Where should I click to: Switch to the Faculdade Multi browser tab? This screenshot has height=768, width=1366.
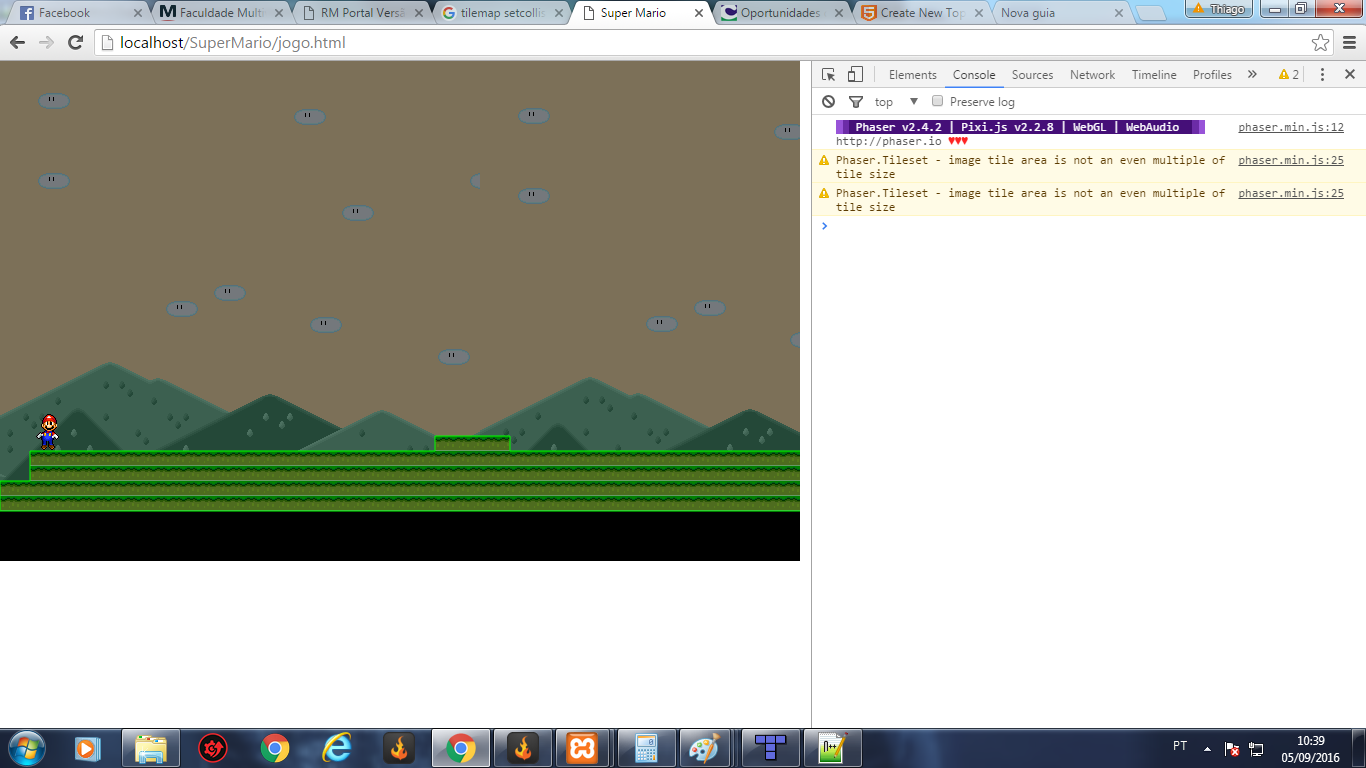point(222,13)
